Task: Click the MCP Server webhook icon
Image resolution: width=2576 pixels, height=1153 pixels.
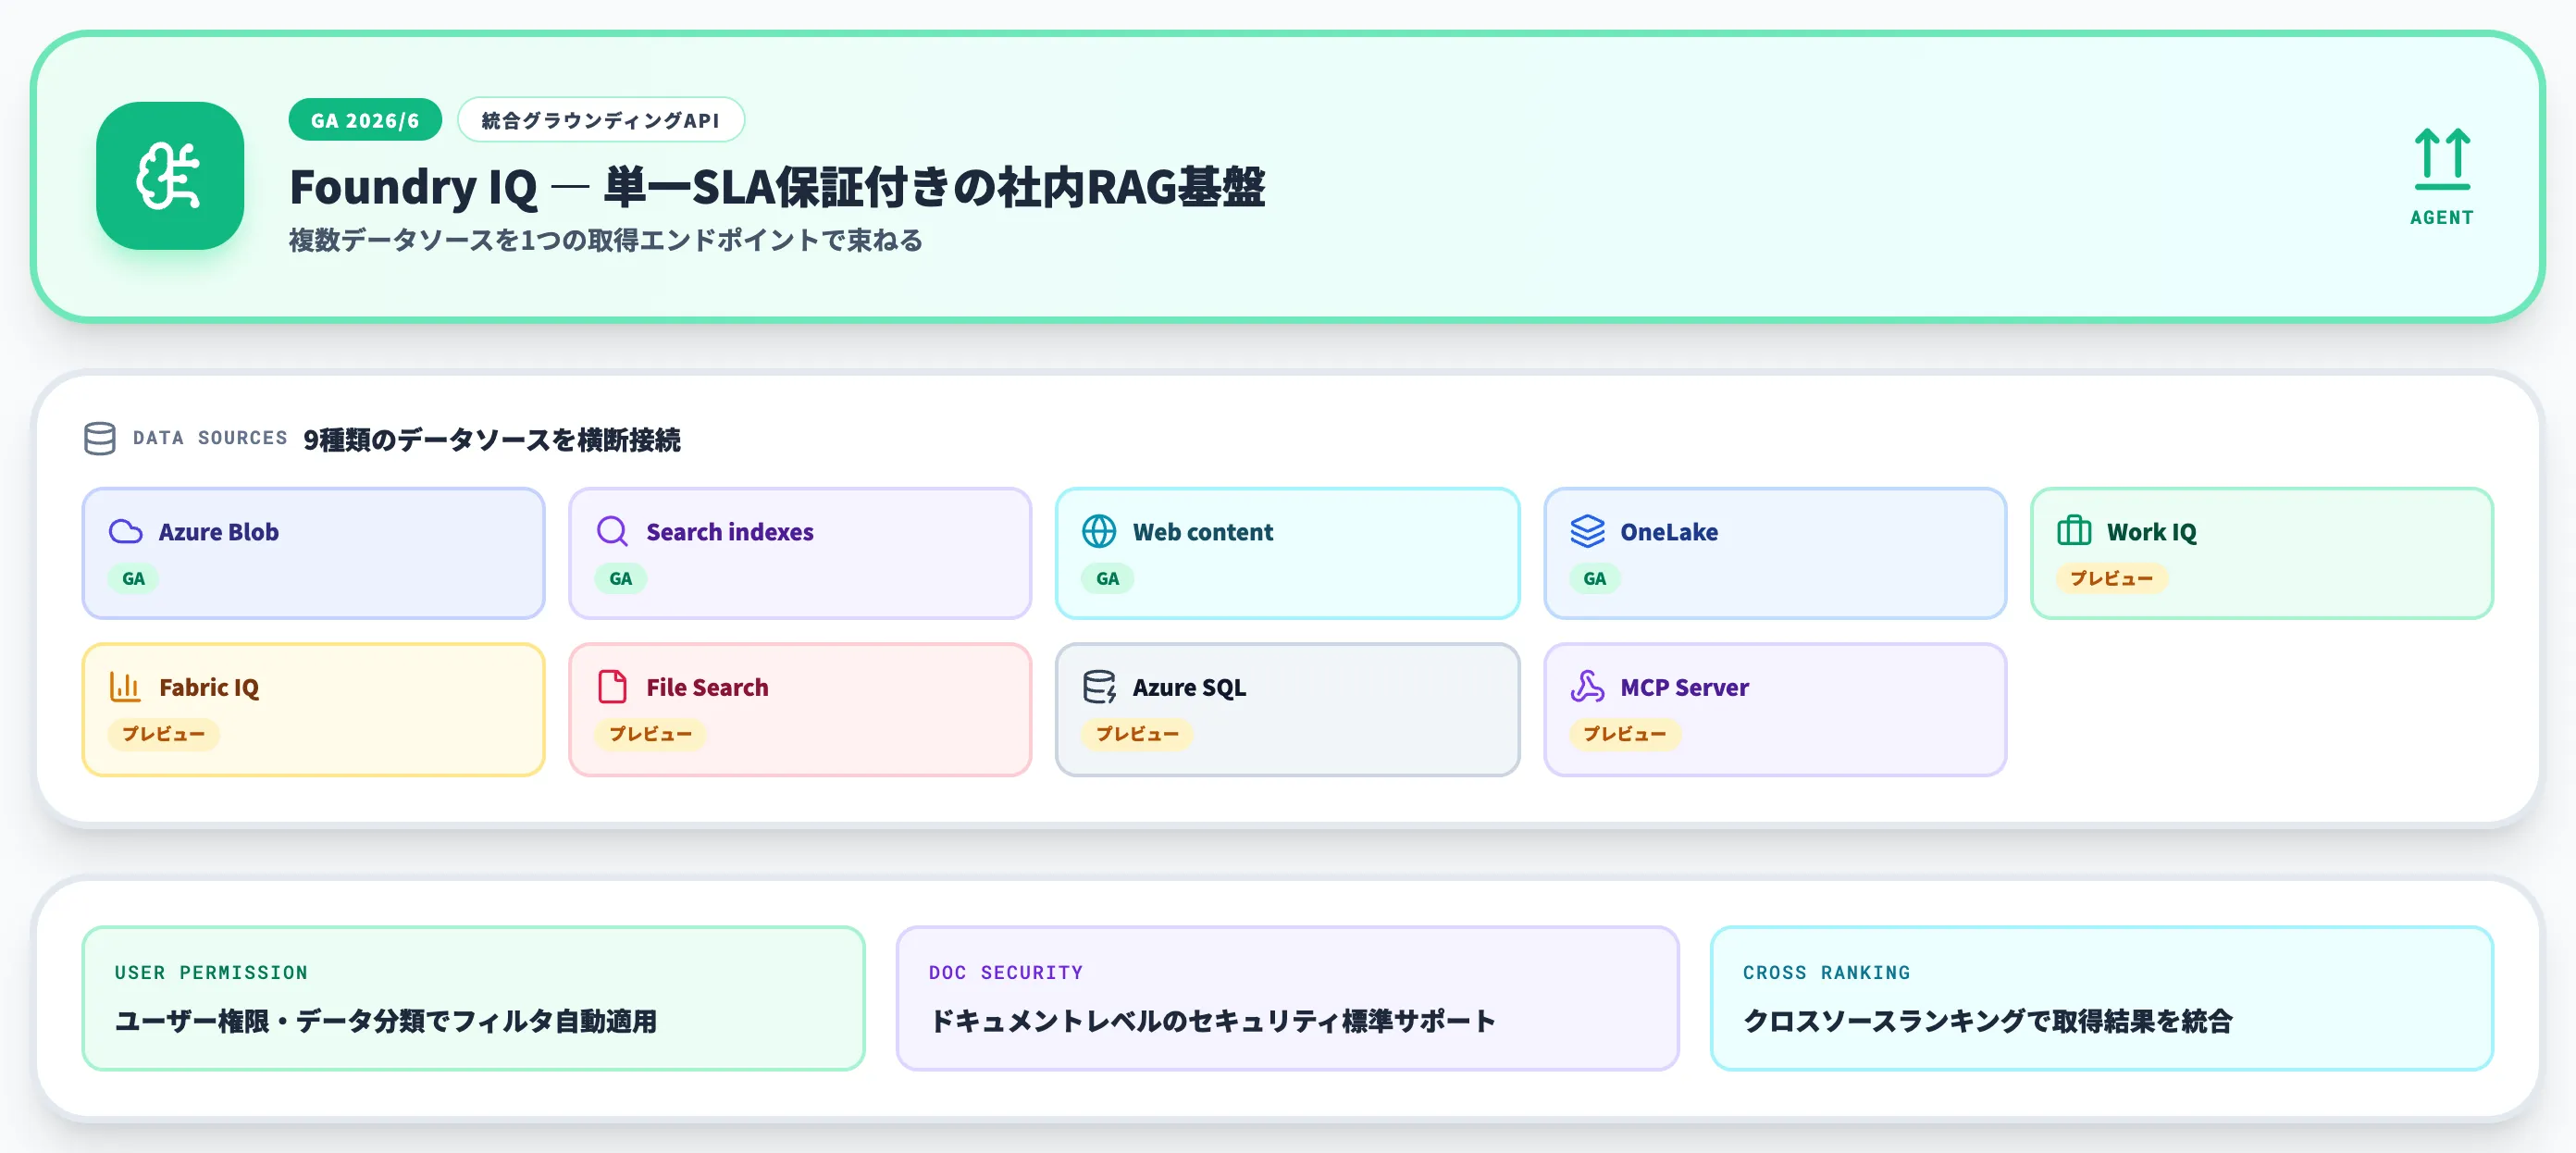Action: (x=1587, y=687)
